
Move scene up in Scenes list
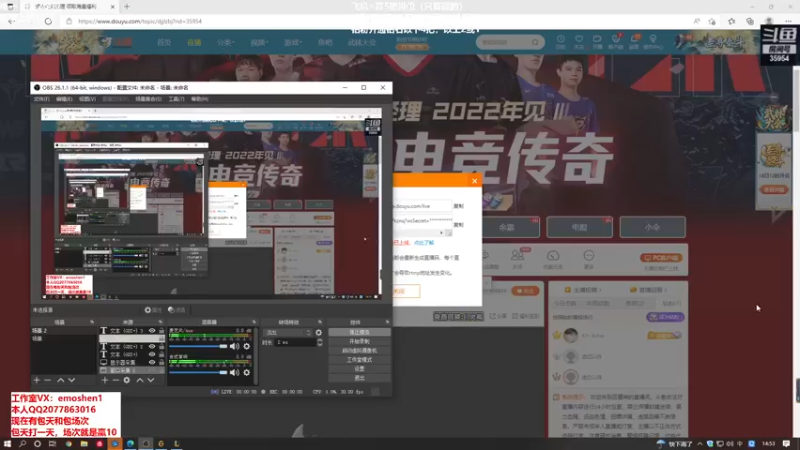point(60,380)
